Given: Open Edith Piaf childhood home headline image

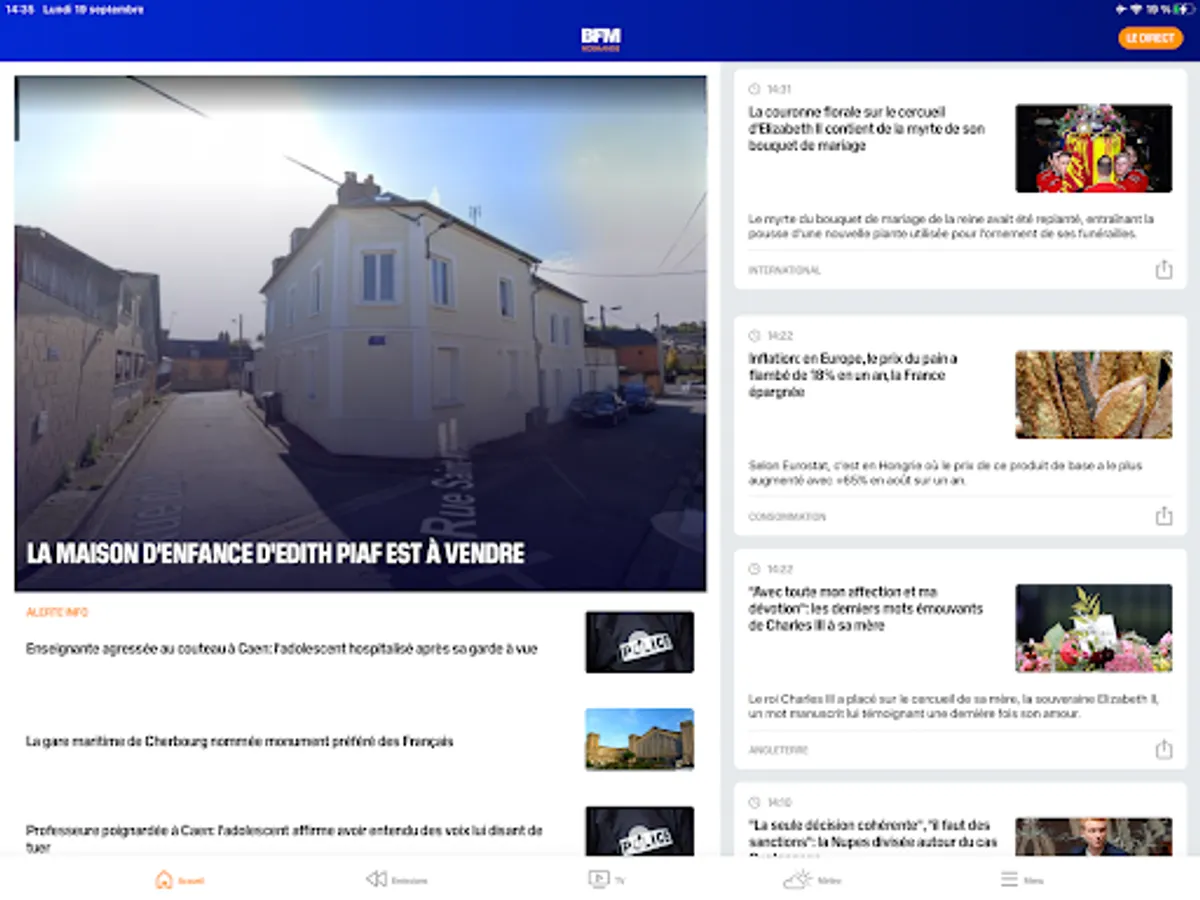Looking at the screenshot, I should (360, 333).
